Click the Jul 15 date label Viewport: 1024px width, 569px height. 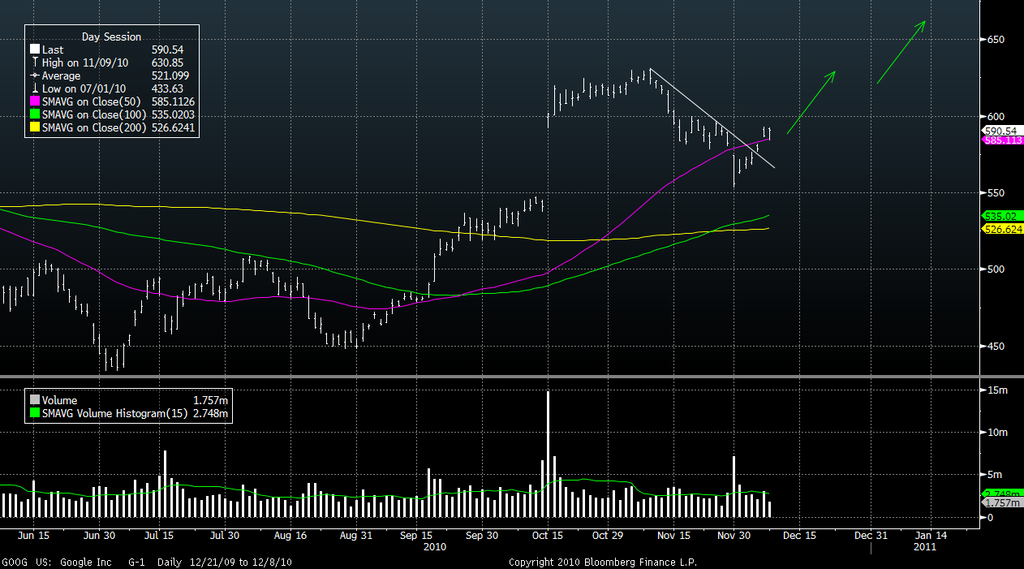point(159,535)
